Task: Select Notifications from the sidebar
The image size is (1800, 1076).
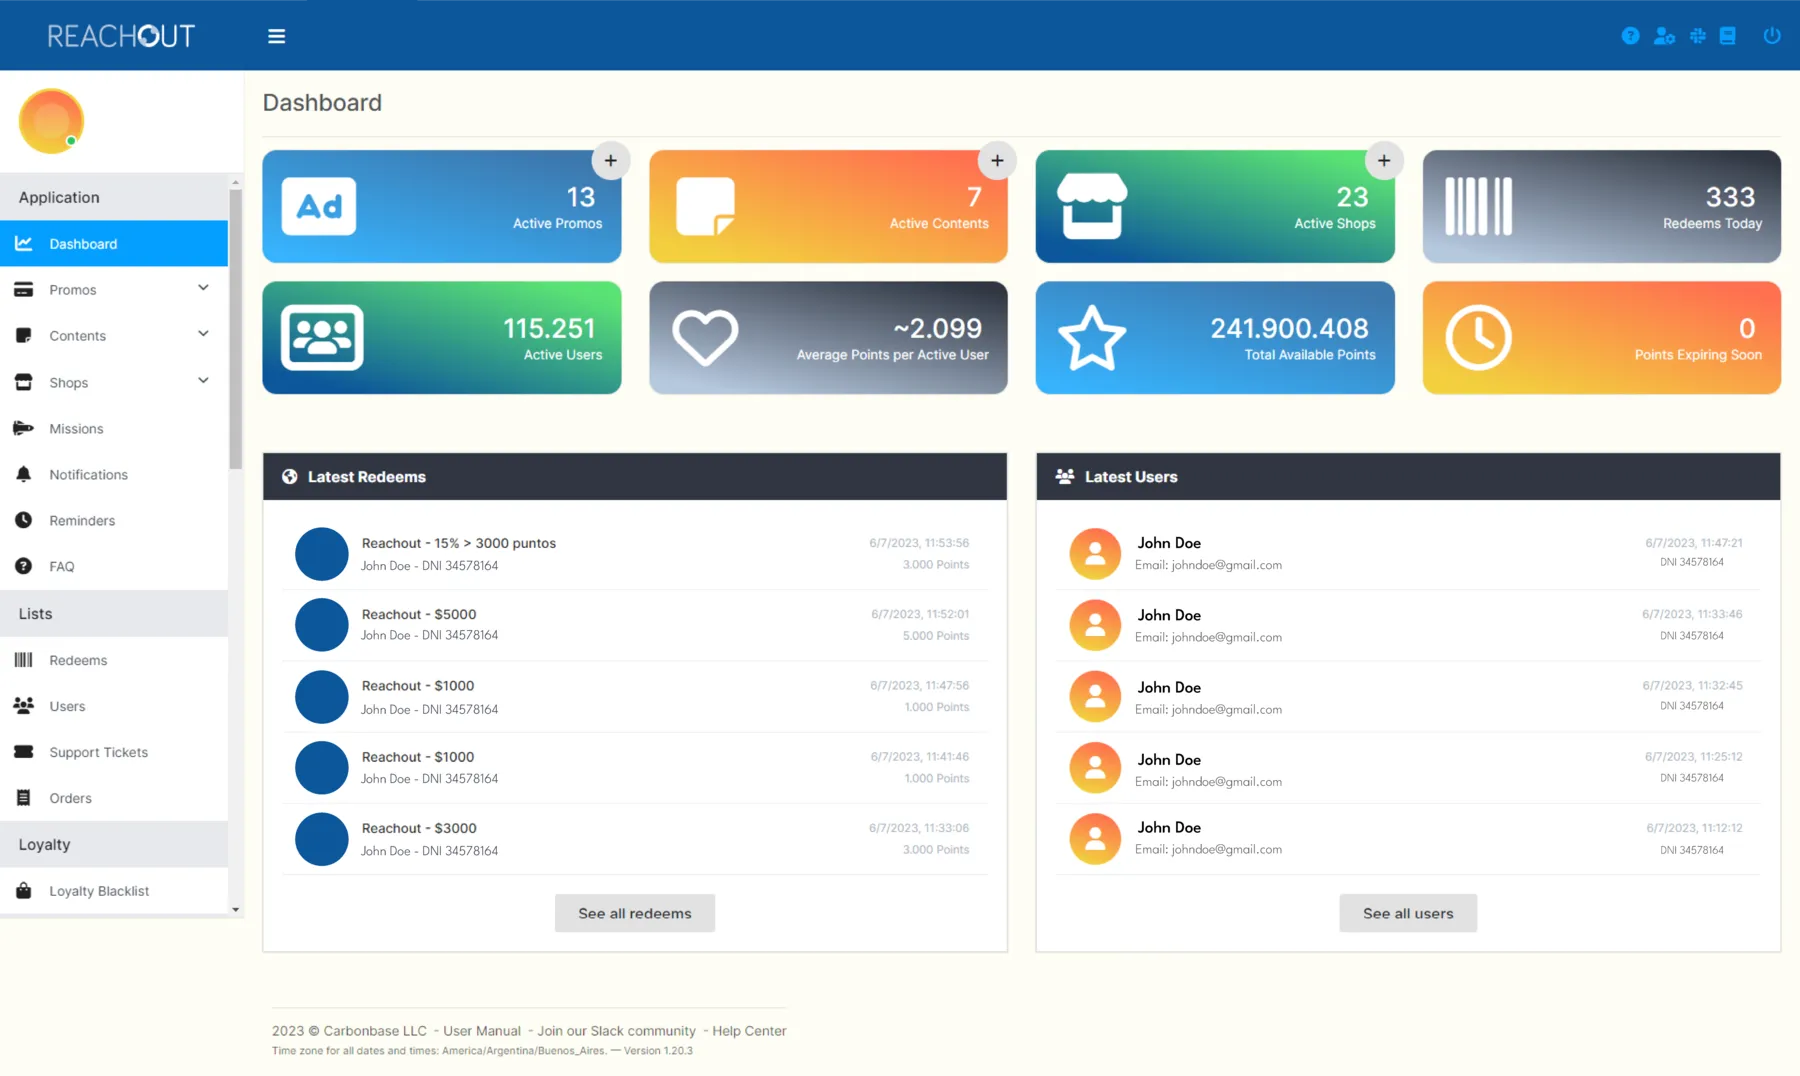Action: pyautogui.click(x=114, y=474)
